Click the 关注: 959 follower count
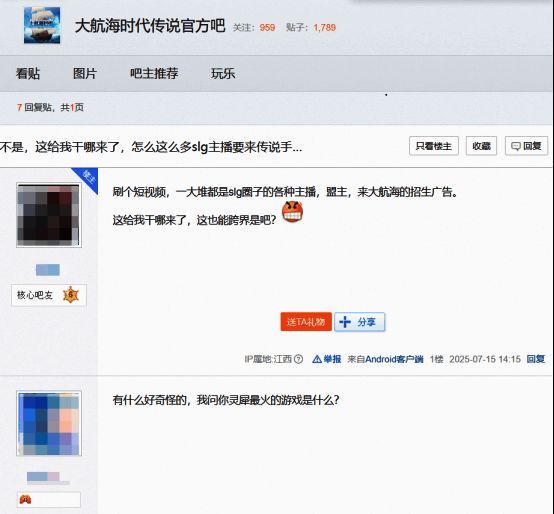The height and width of the screenshot is (514, 554). pos(254,28)
